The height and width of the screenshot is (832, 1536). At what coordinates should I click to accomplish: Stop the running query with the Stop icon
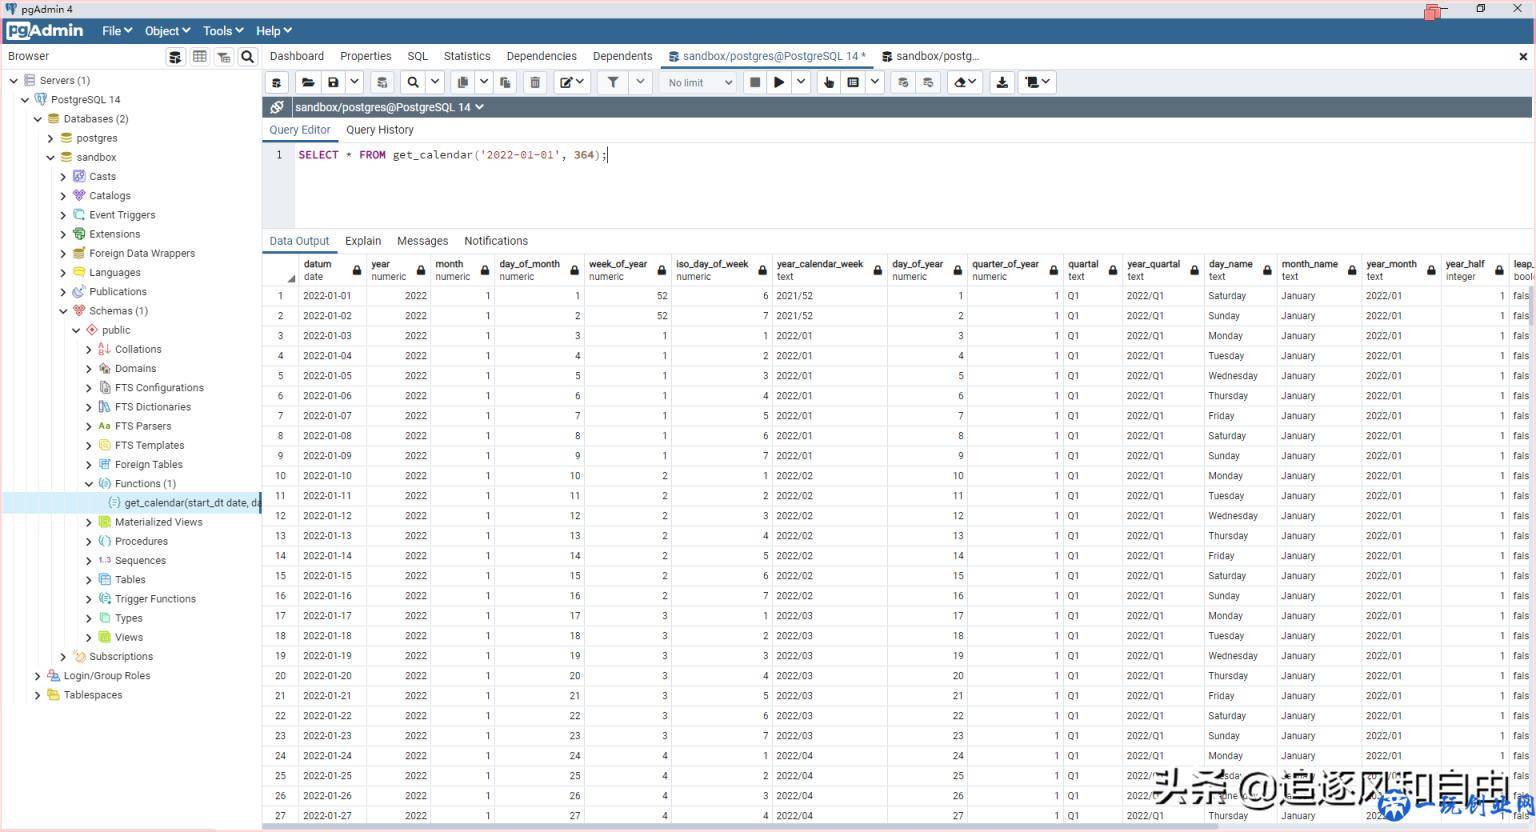(x=755, y=82)
